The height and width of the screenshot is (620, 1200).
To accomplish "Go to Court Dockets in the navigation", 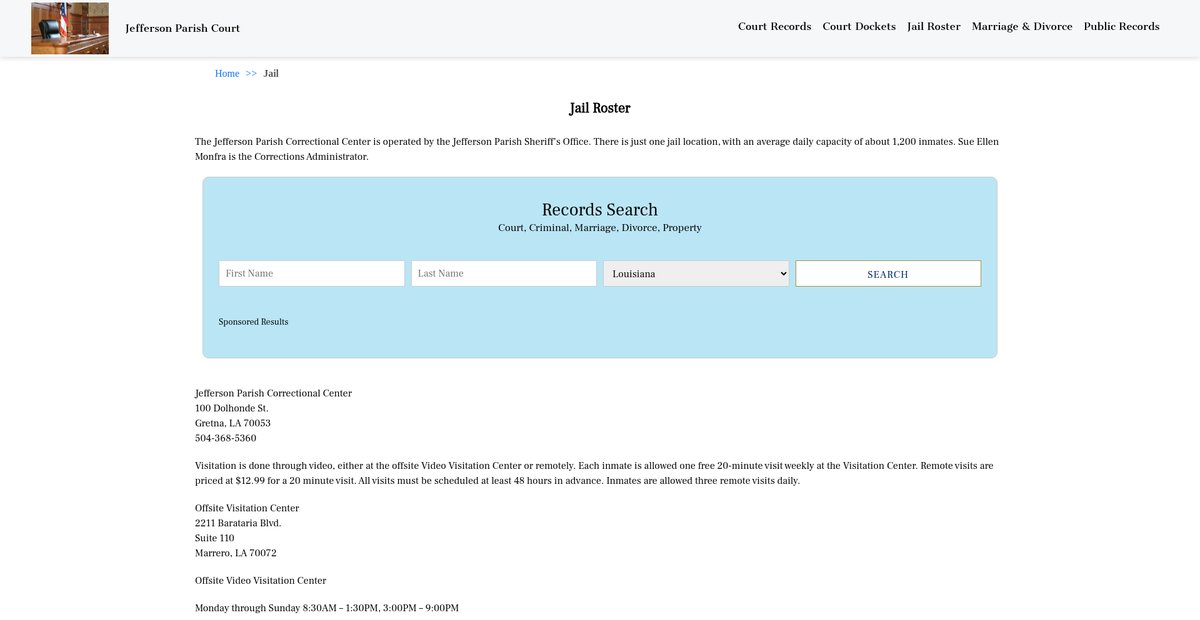I will coord(859,27).
